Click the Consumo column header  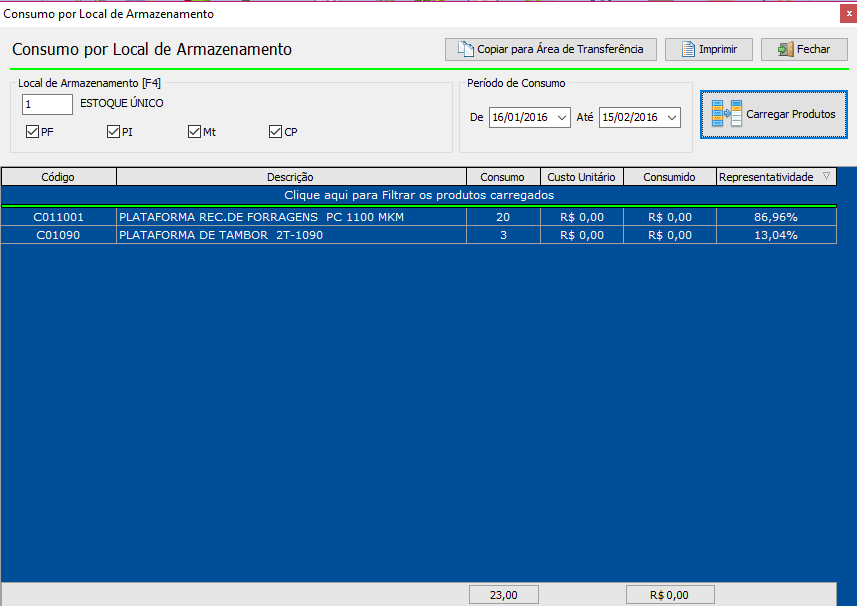[502, 177]
